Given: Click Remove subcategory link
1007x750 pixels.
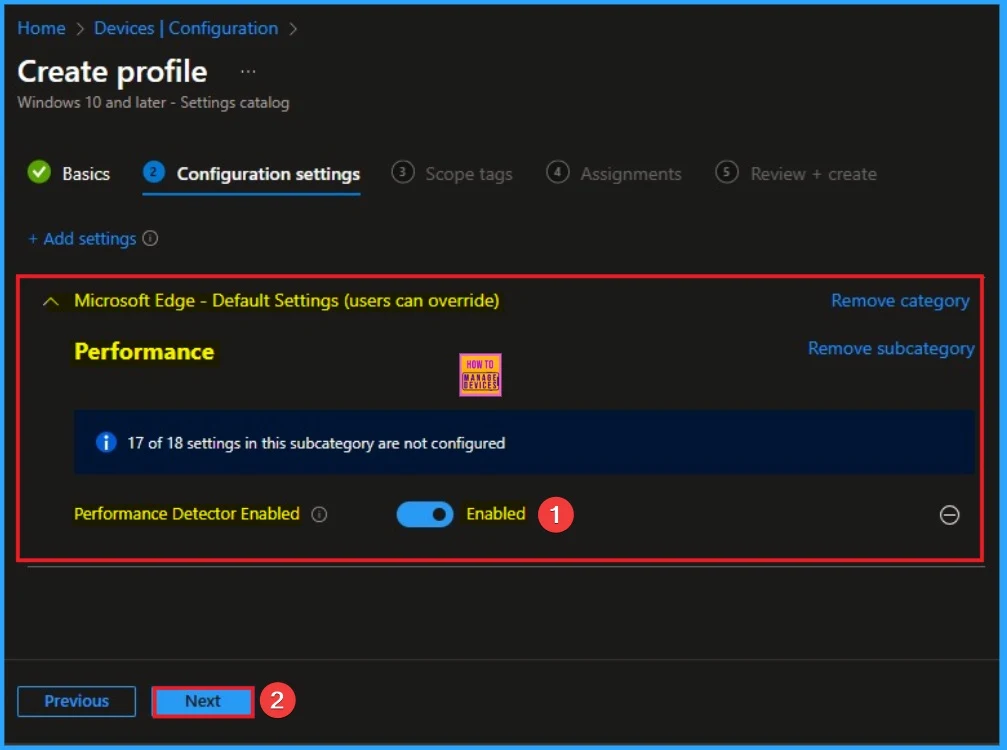Looking at the screenshot, I should (891, 348).
